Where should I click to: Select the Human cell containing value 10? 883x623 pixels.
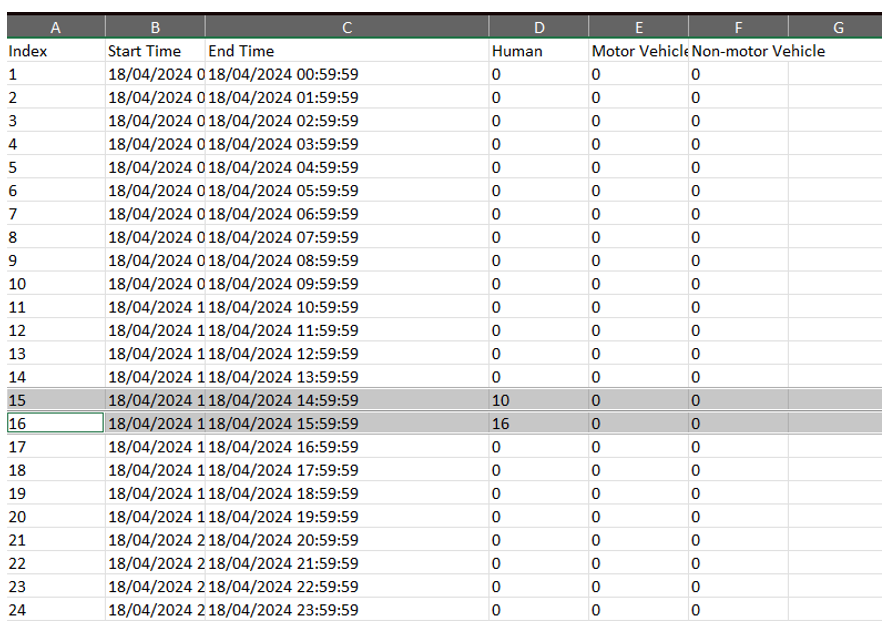pos(538,400)
